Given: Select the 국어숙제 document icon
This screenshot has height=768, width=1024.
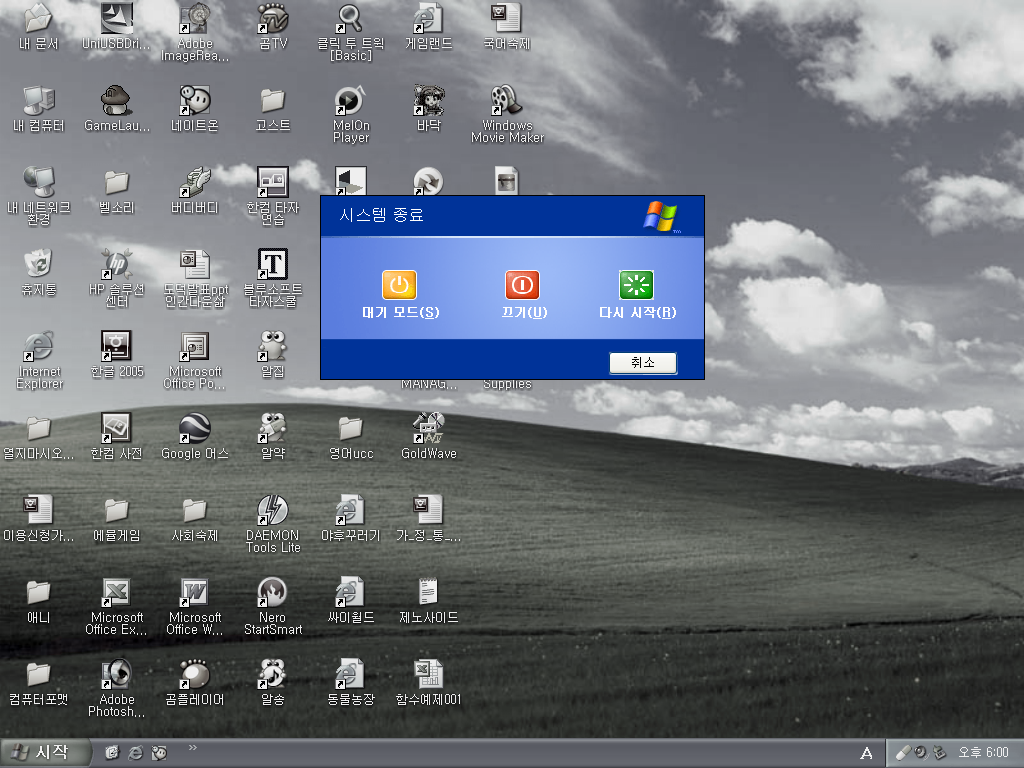Looking at the screenshot, I should click(x=507, y=26).
